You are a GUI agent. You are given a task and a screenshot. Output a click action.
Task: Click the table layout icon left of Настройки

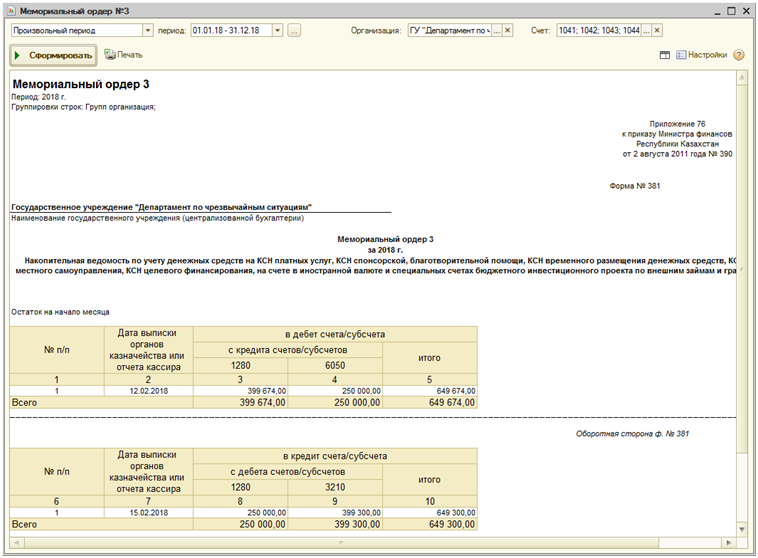(x=664, y=55)
